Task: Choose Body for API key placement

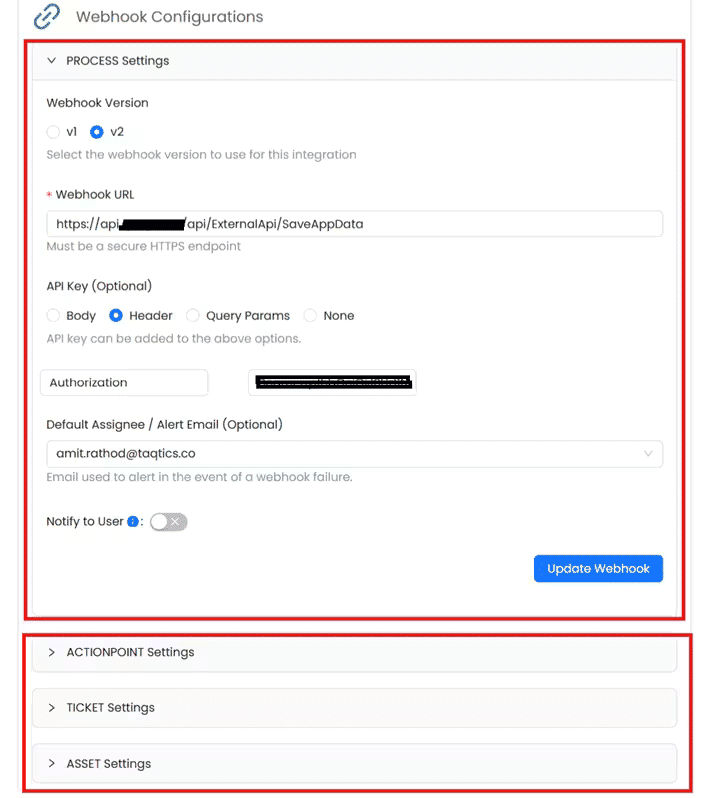Action: click(x=53, y=316)
